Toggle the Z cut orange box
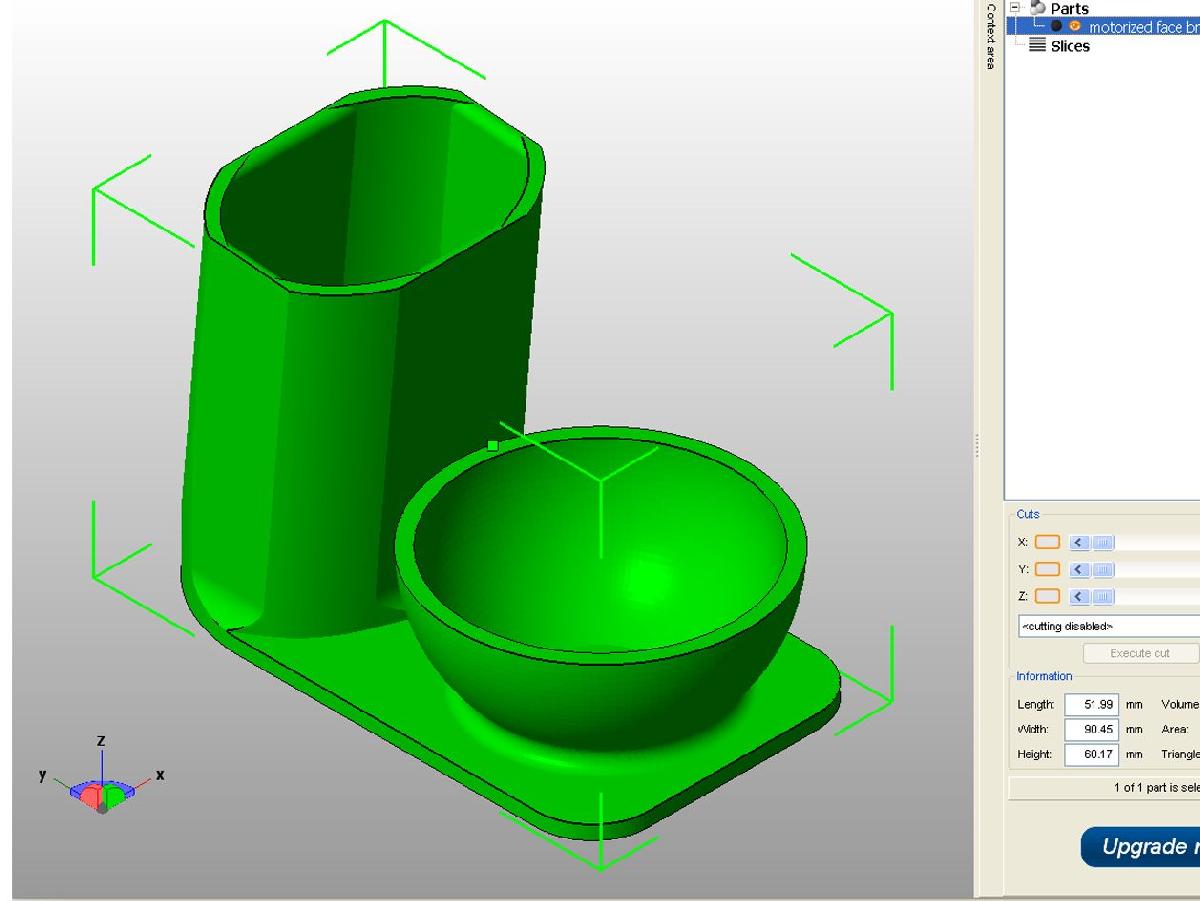This screenshot has height=901, width=1200. coord(1047,597)
